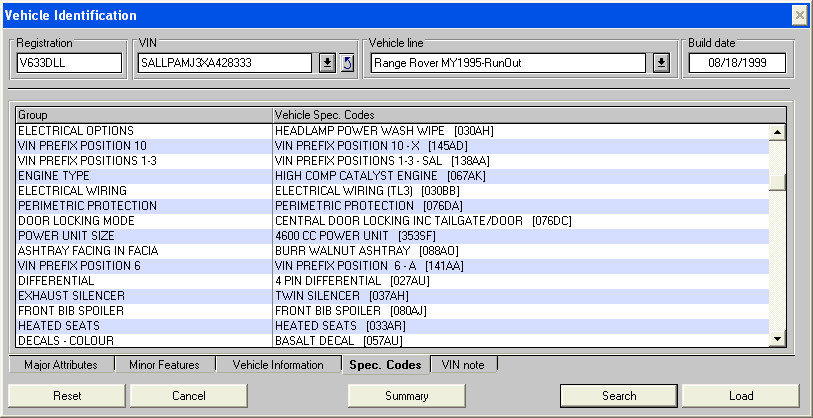Expand the Vehicle line dropdown
Image resolution: width=813 pixels, height=418 pixels.
661,63
